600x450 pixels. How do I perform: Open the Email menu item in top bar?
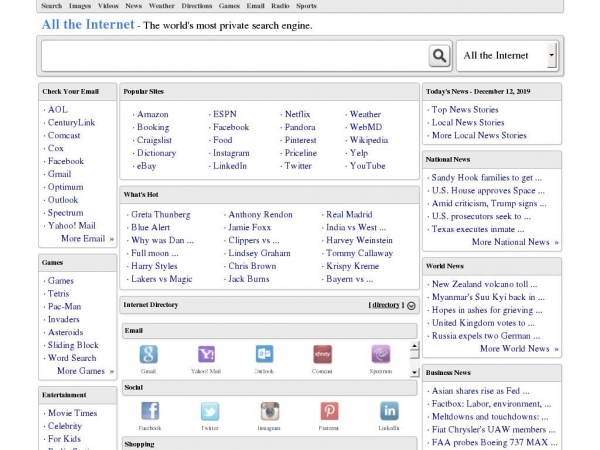coord(256,6)
